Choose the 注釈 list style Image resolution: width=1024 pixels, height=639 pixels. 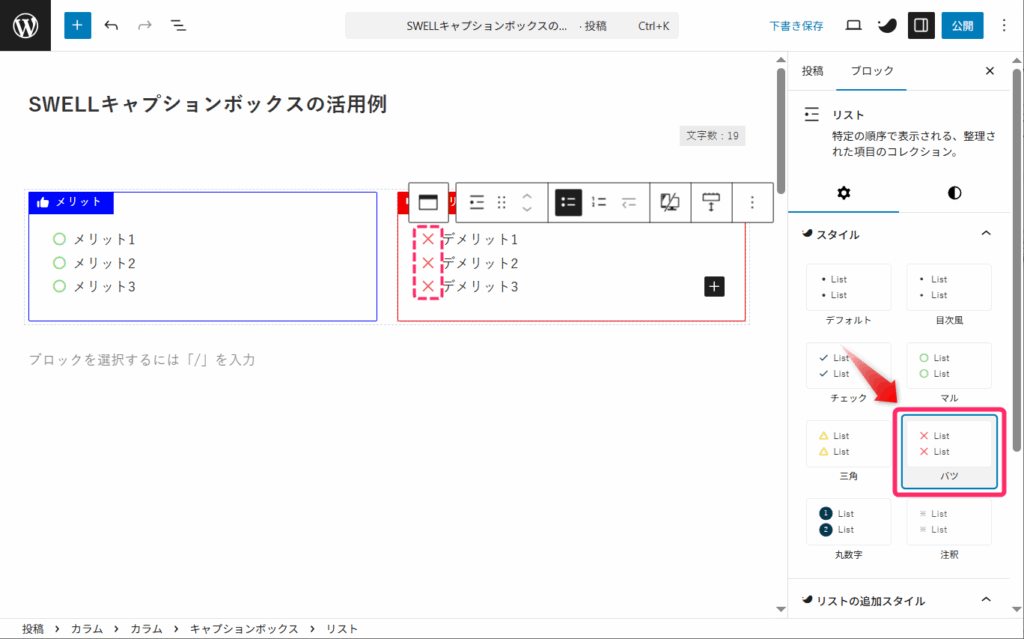pos(949,530)
